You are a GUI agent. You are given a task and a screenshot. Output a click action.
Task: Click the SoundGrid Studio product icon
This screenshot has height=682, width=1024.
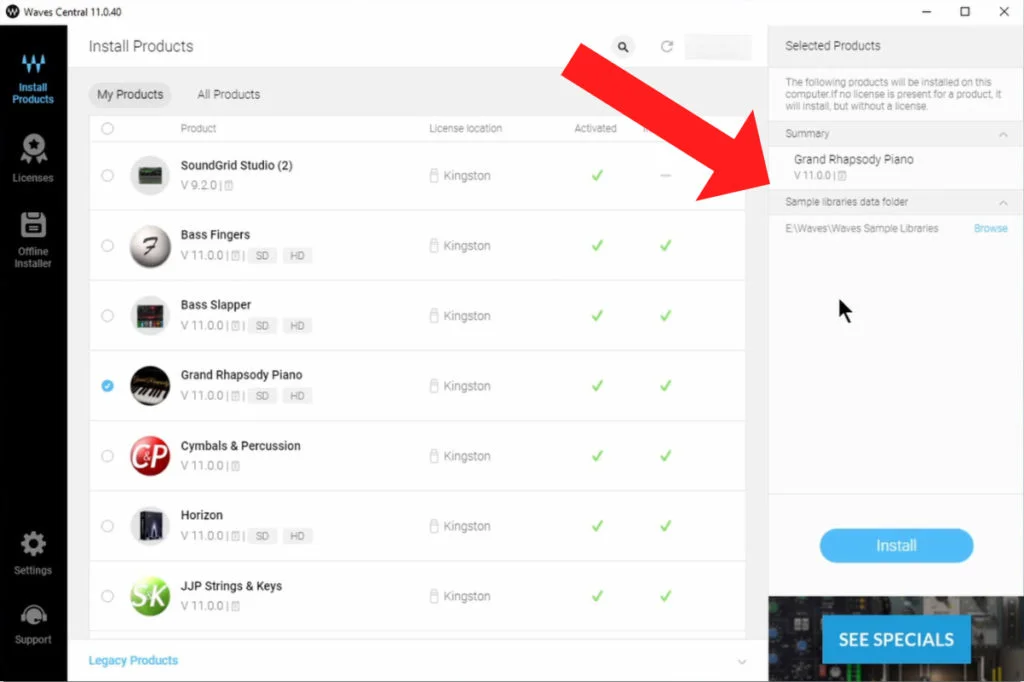tap(150, 175)
